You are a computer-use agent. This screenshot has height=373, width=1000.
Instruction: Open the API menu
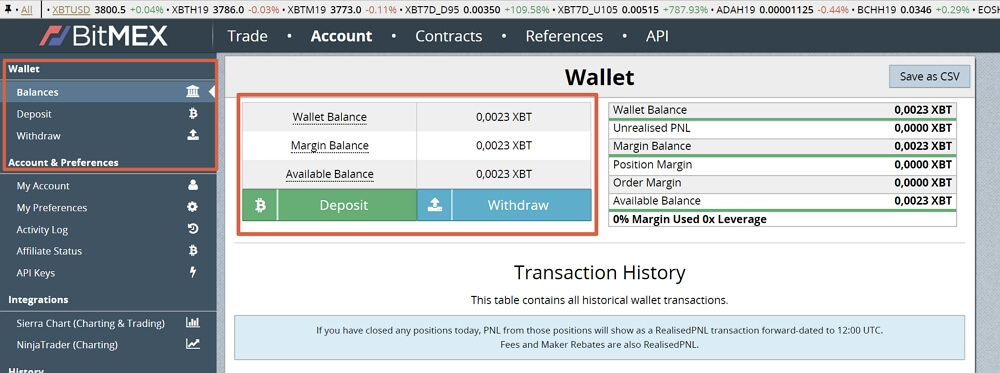pyautogui.click(x=658, y=36)
